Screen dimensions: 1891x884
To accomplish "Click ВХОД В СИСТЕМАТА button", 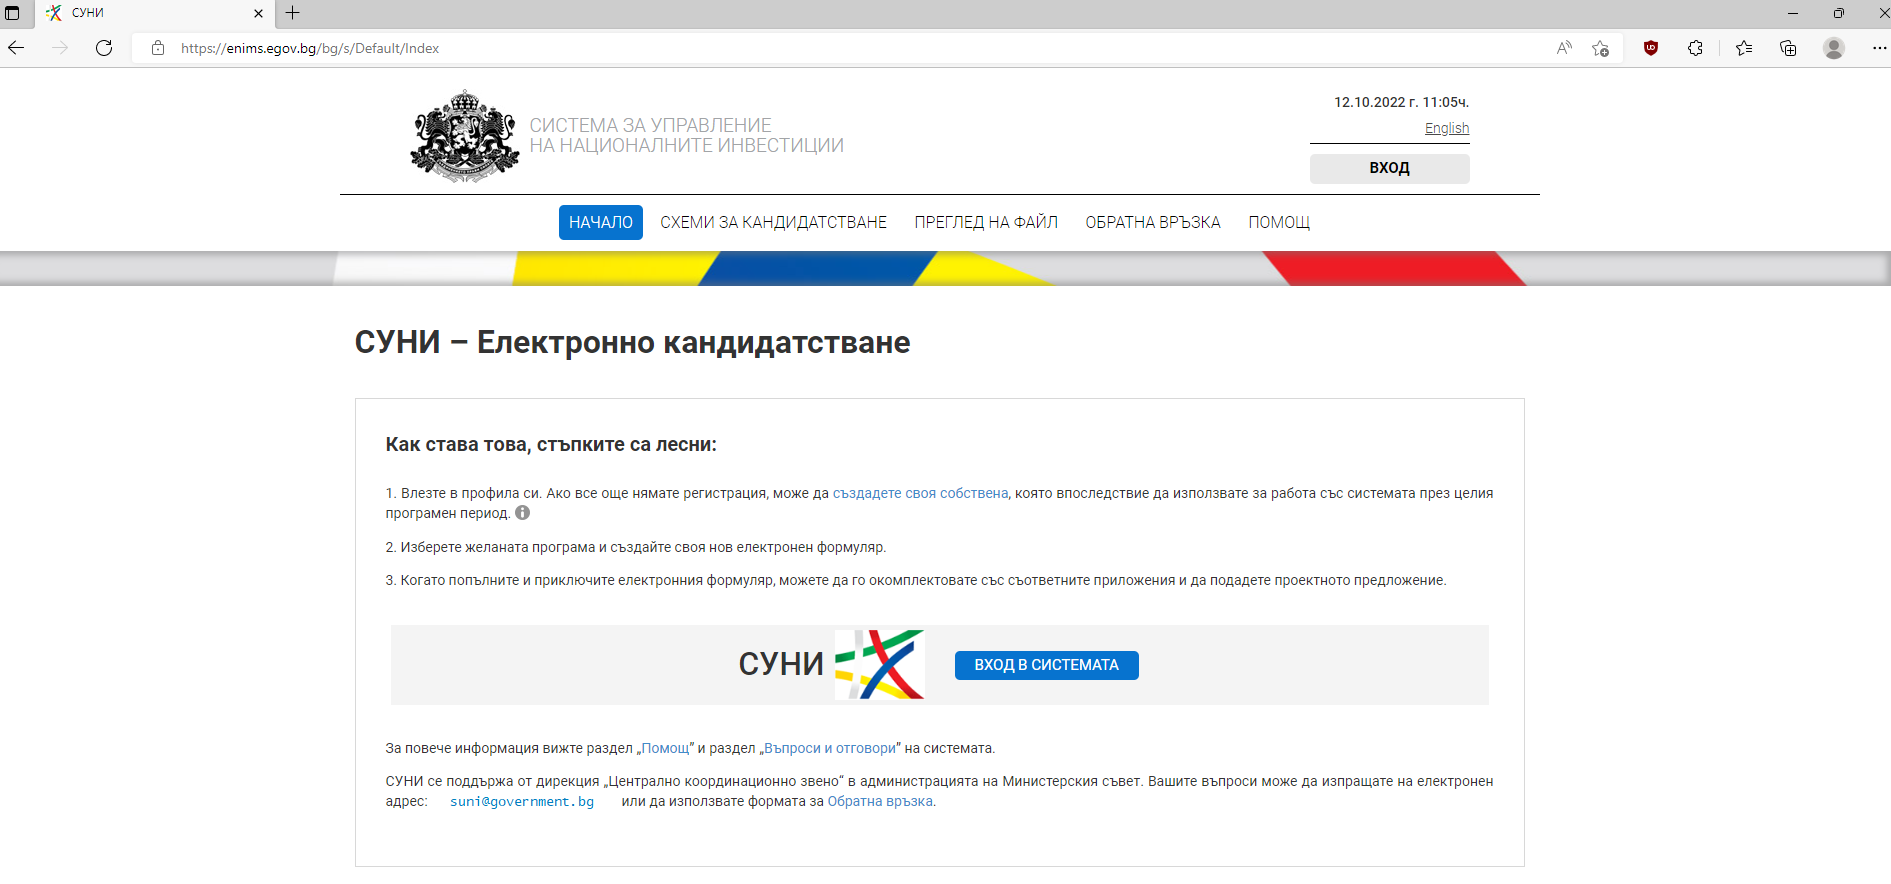I will tap(1046, 665).
